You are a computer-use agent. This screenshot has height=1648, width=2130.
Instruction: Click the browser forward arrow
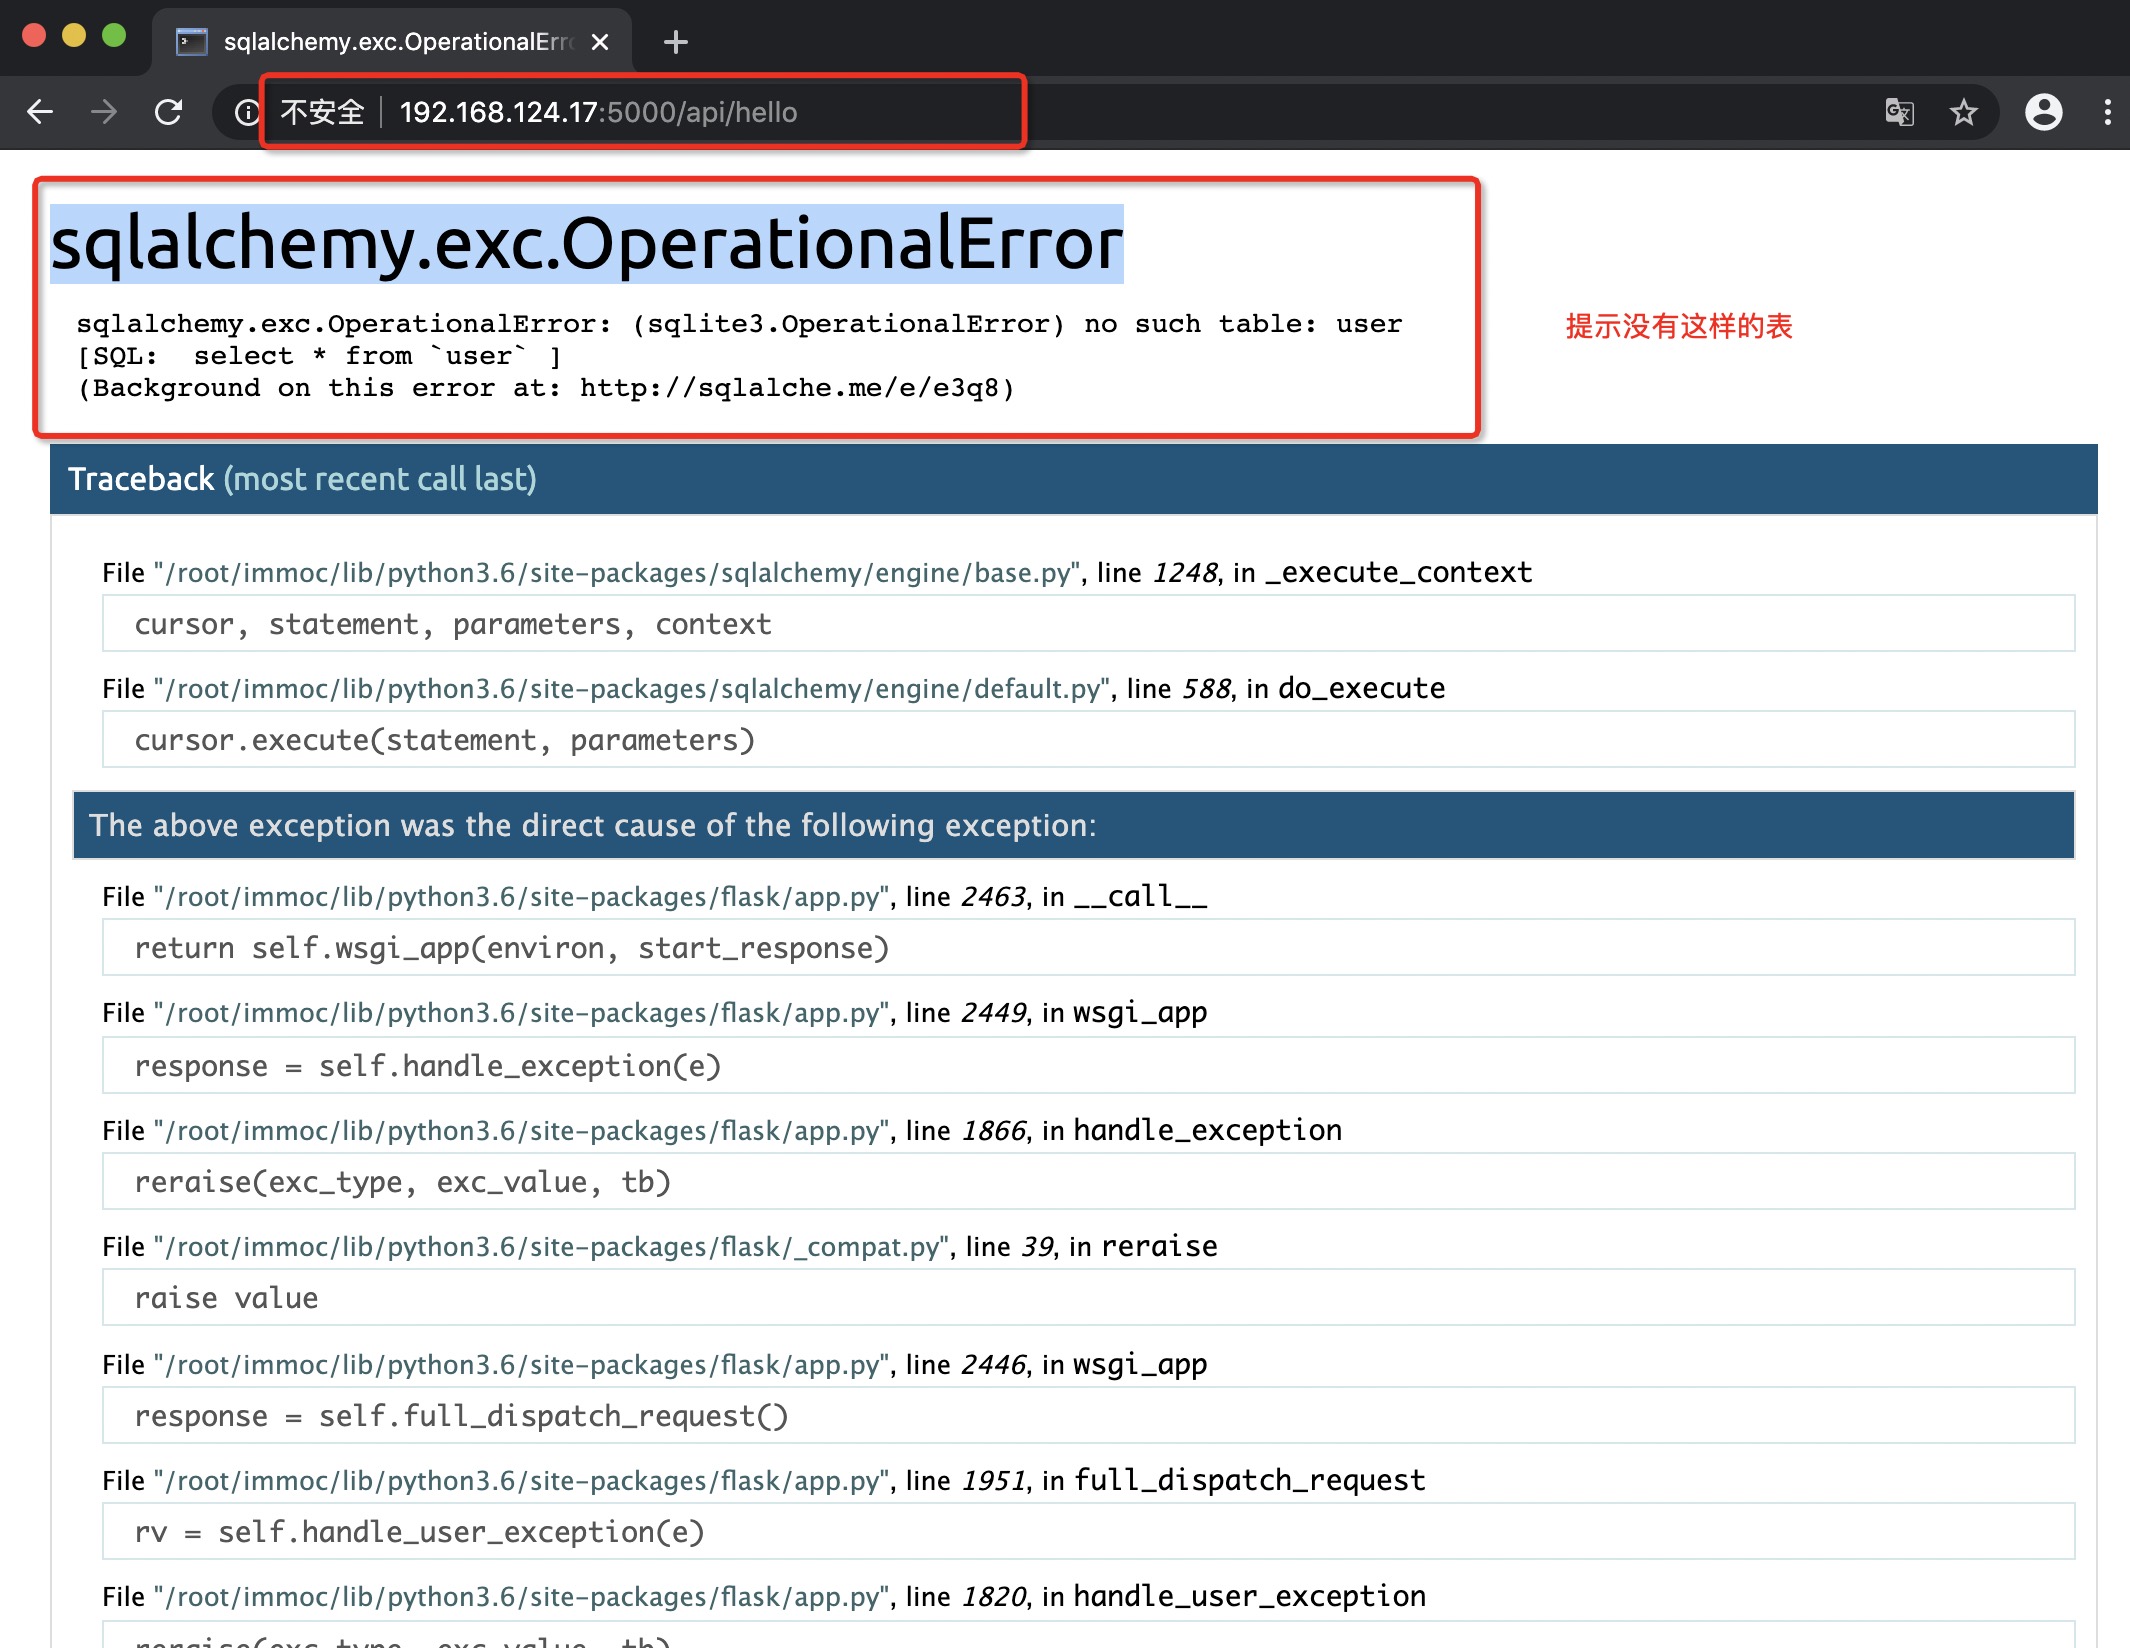(x=104, y=112)
